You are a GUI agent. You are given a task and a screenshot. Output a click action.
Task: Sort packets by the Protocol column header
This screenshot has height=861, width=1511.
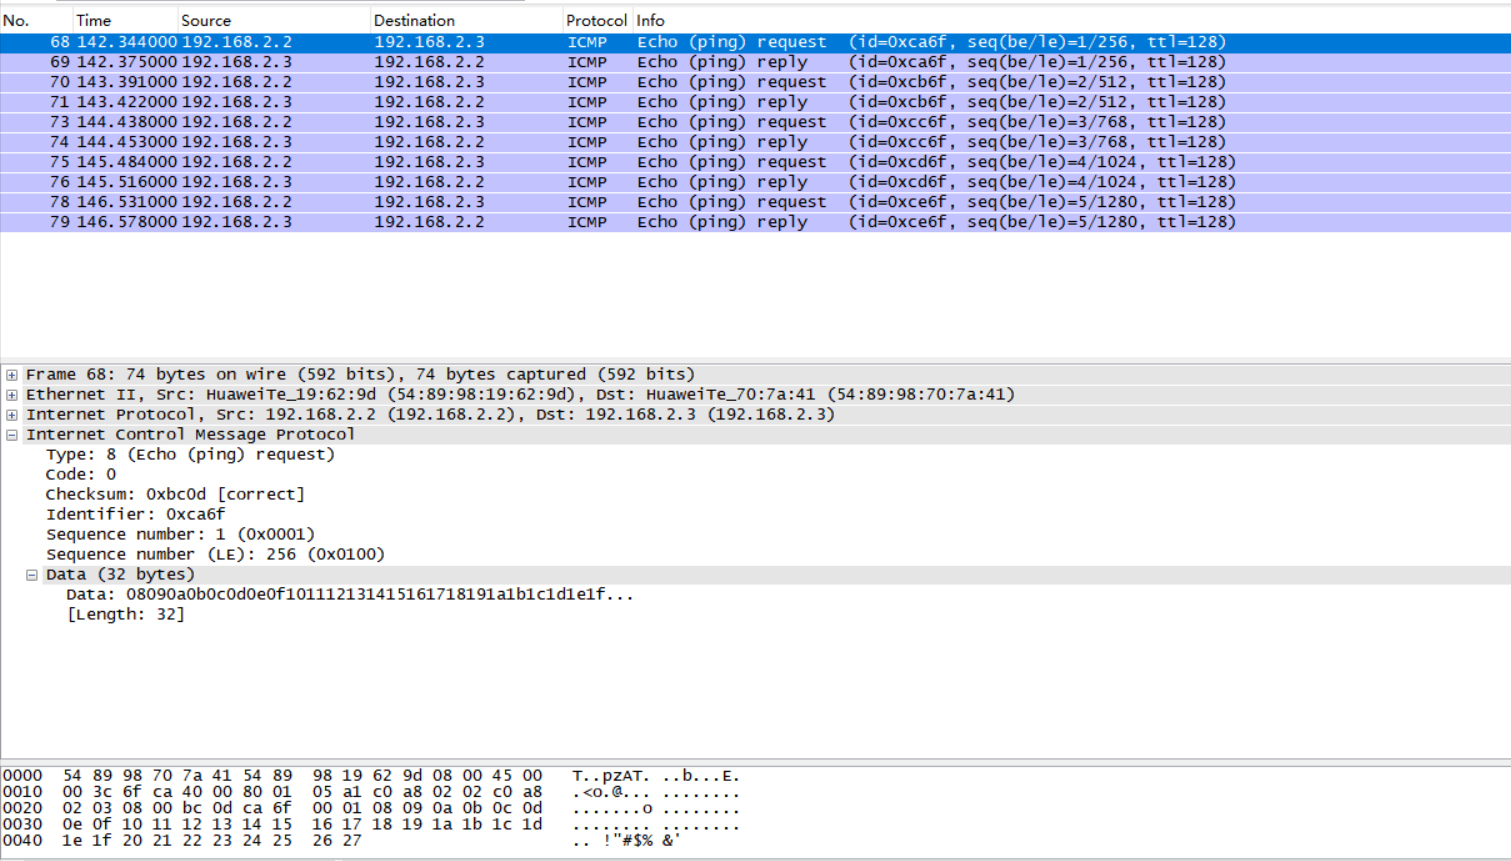pyautogui.click(x=597, y=20)
